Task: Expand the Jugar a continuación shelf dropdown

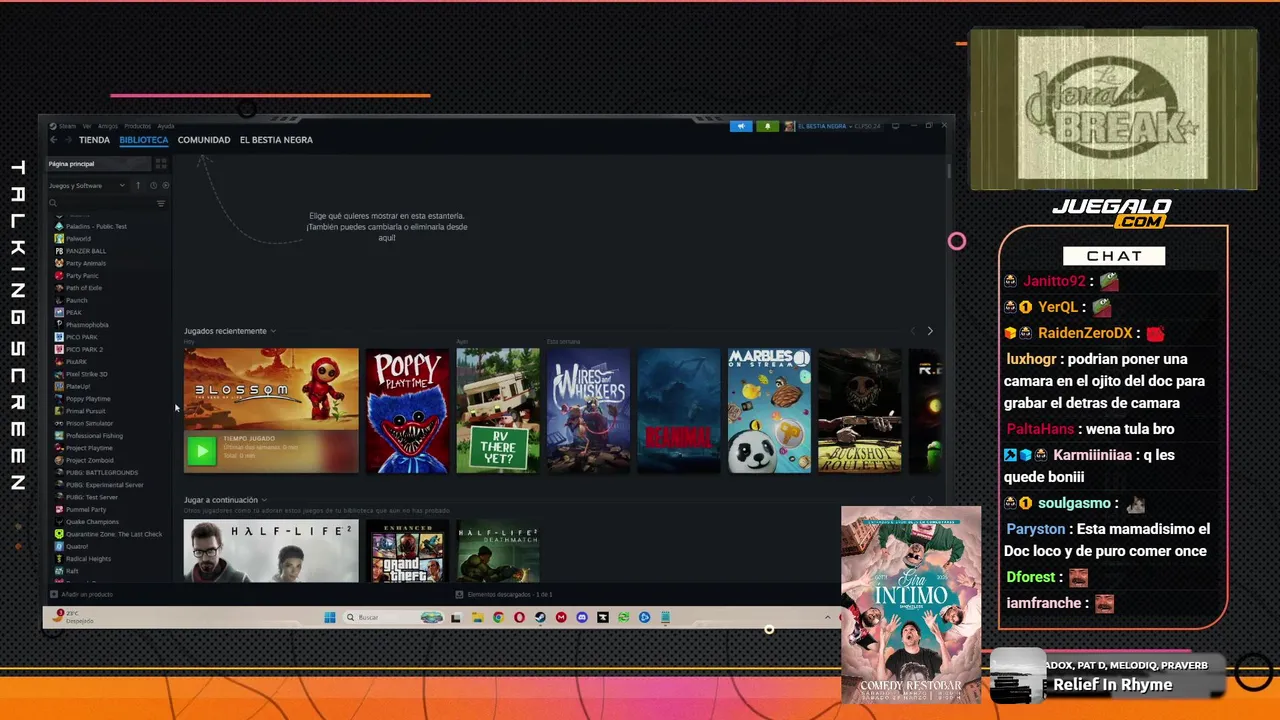Action: [264, 500]
